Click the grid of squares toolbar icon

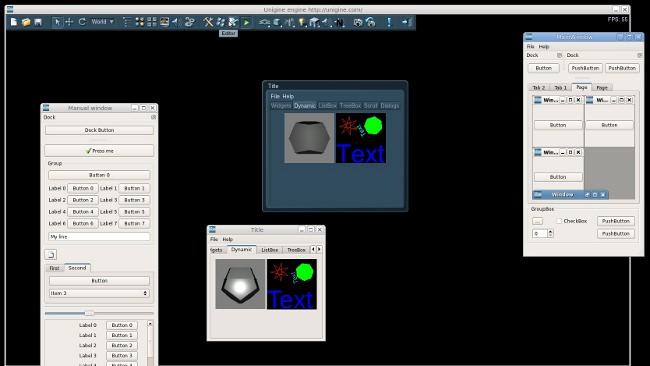[152, 22]
